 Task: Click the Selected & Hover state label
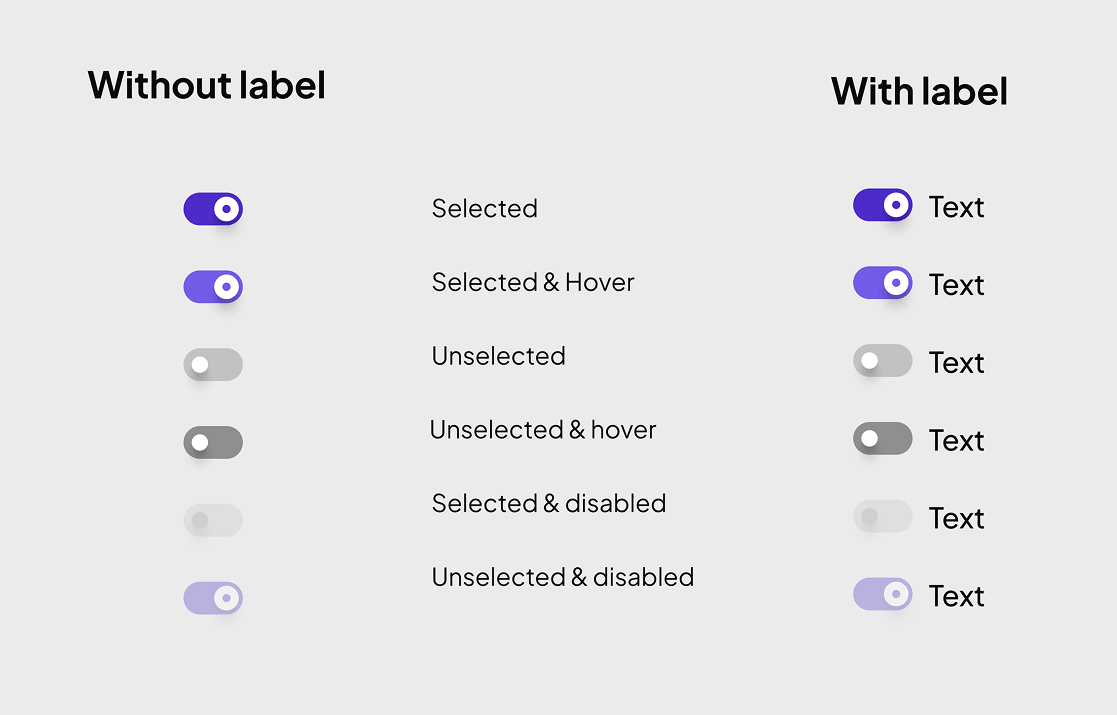point(532,283)
